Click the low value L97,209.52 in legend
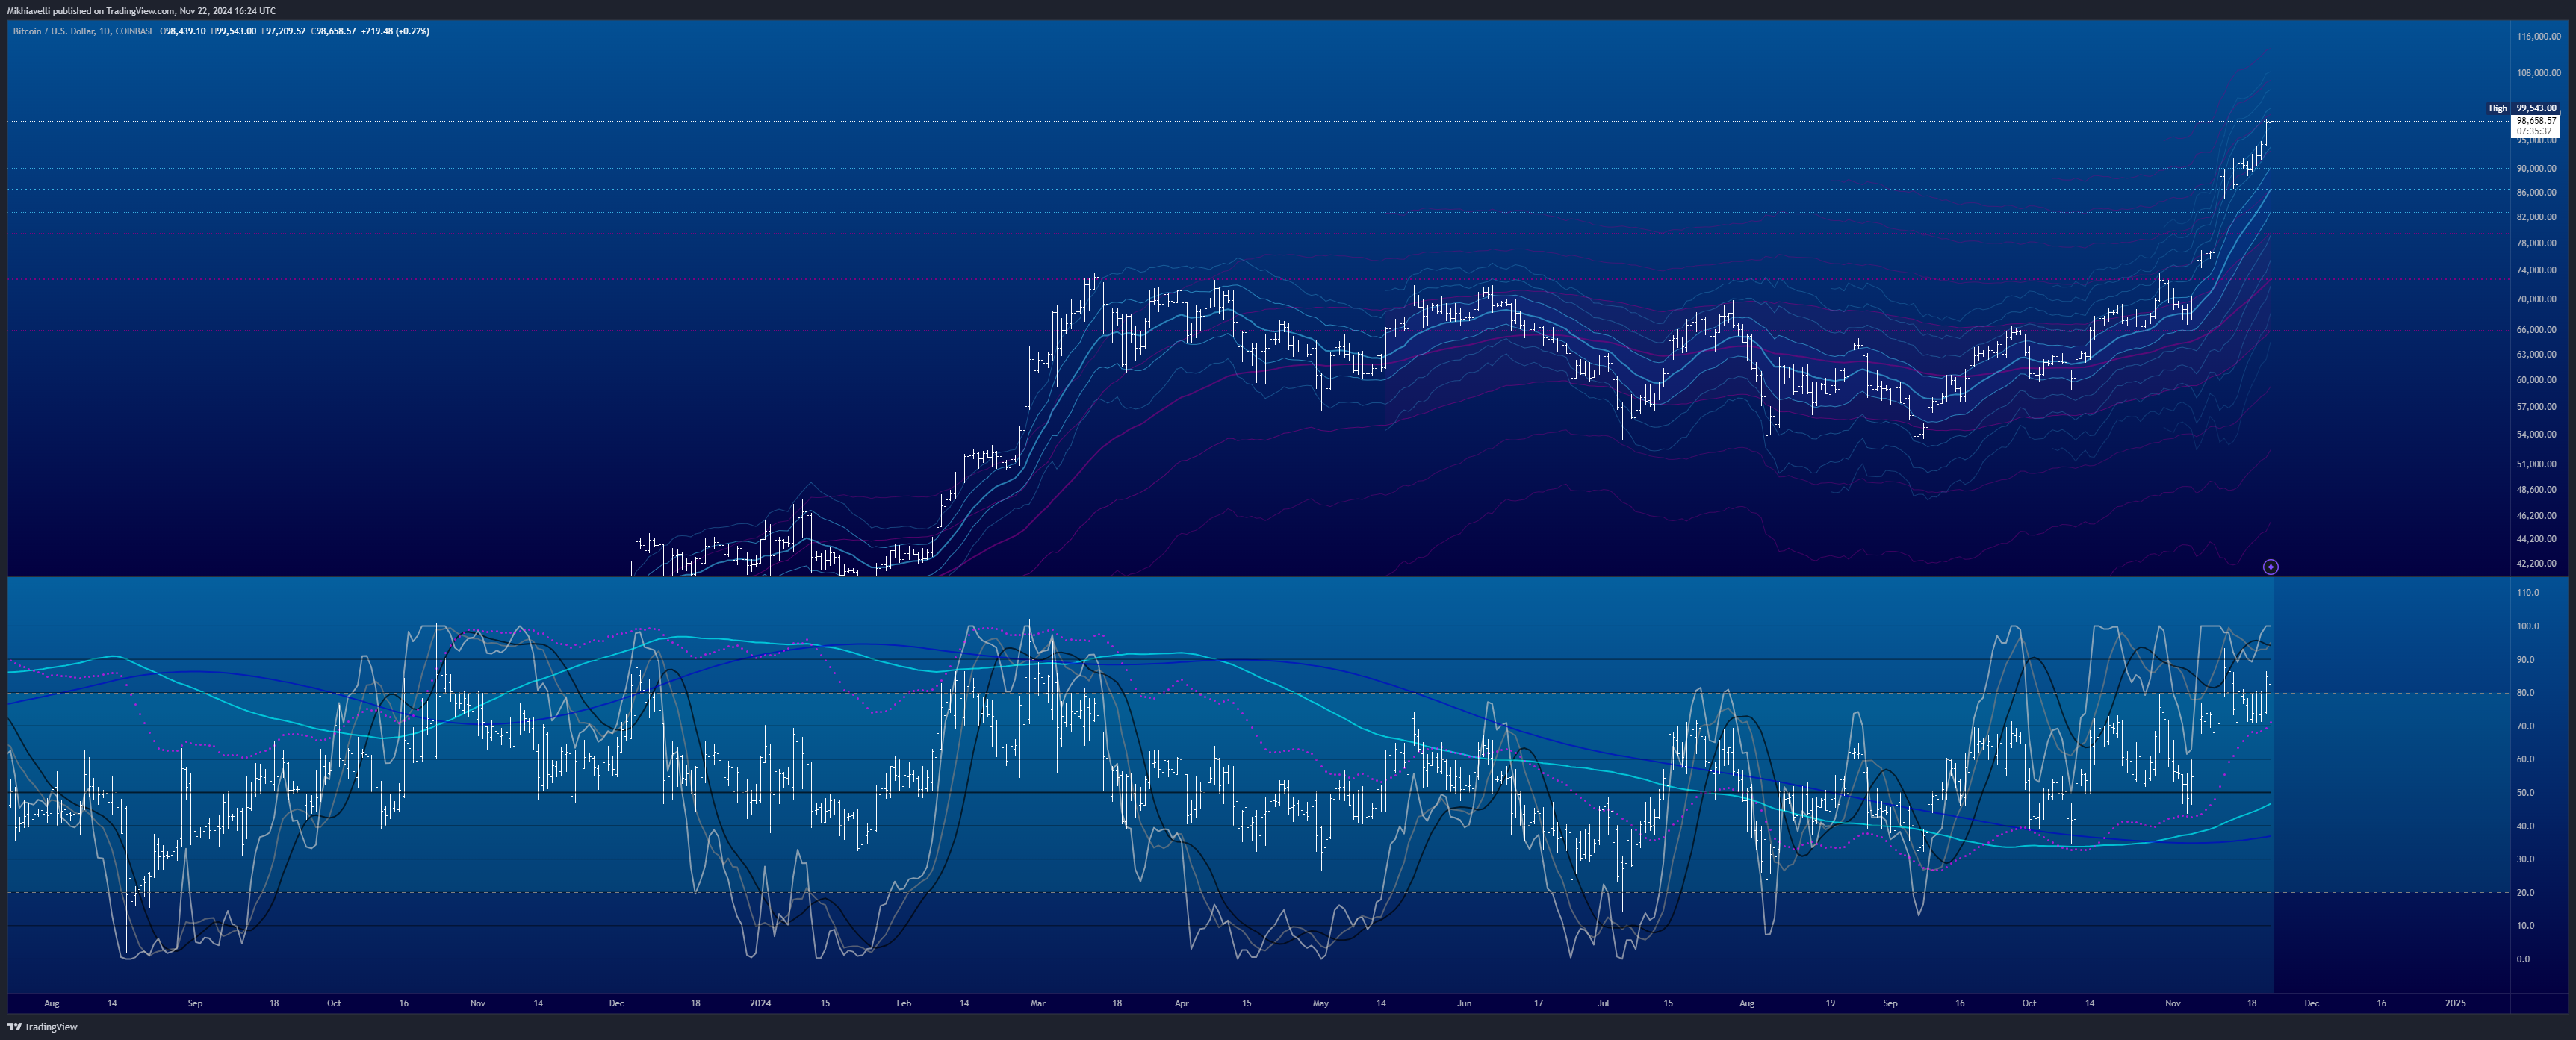Screen dimensions: 2576x1040 pyautogui.click(x=283, y=31)
